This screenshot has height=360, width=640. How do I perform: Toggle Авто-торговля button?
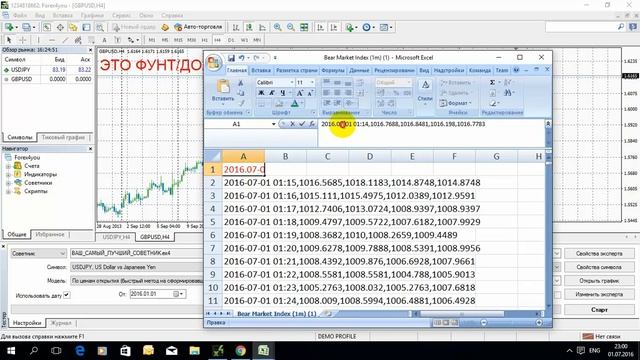[x=198, y=27]
